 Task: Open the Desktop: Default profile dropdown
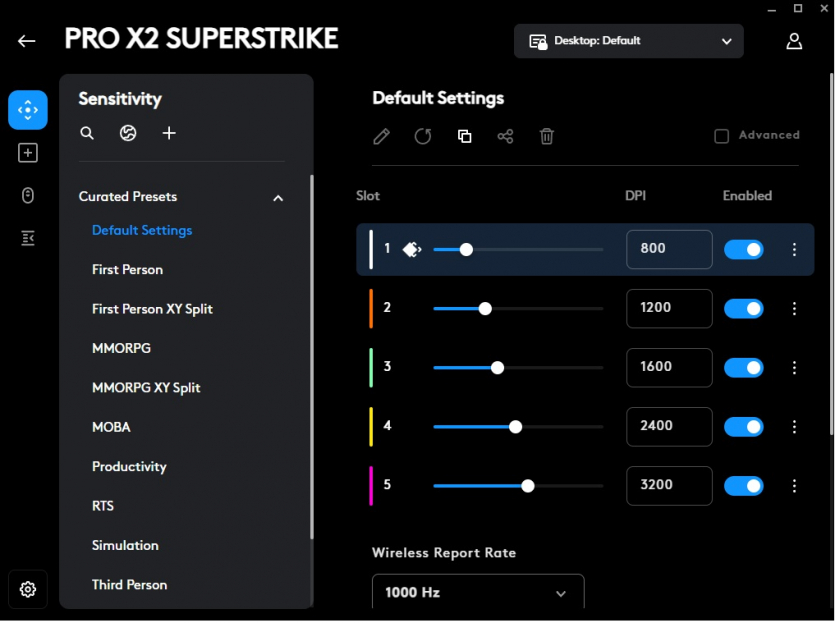coord(629,41)
